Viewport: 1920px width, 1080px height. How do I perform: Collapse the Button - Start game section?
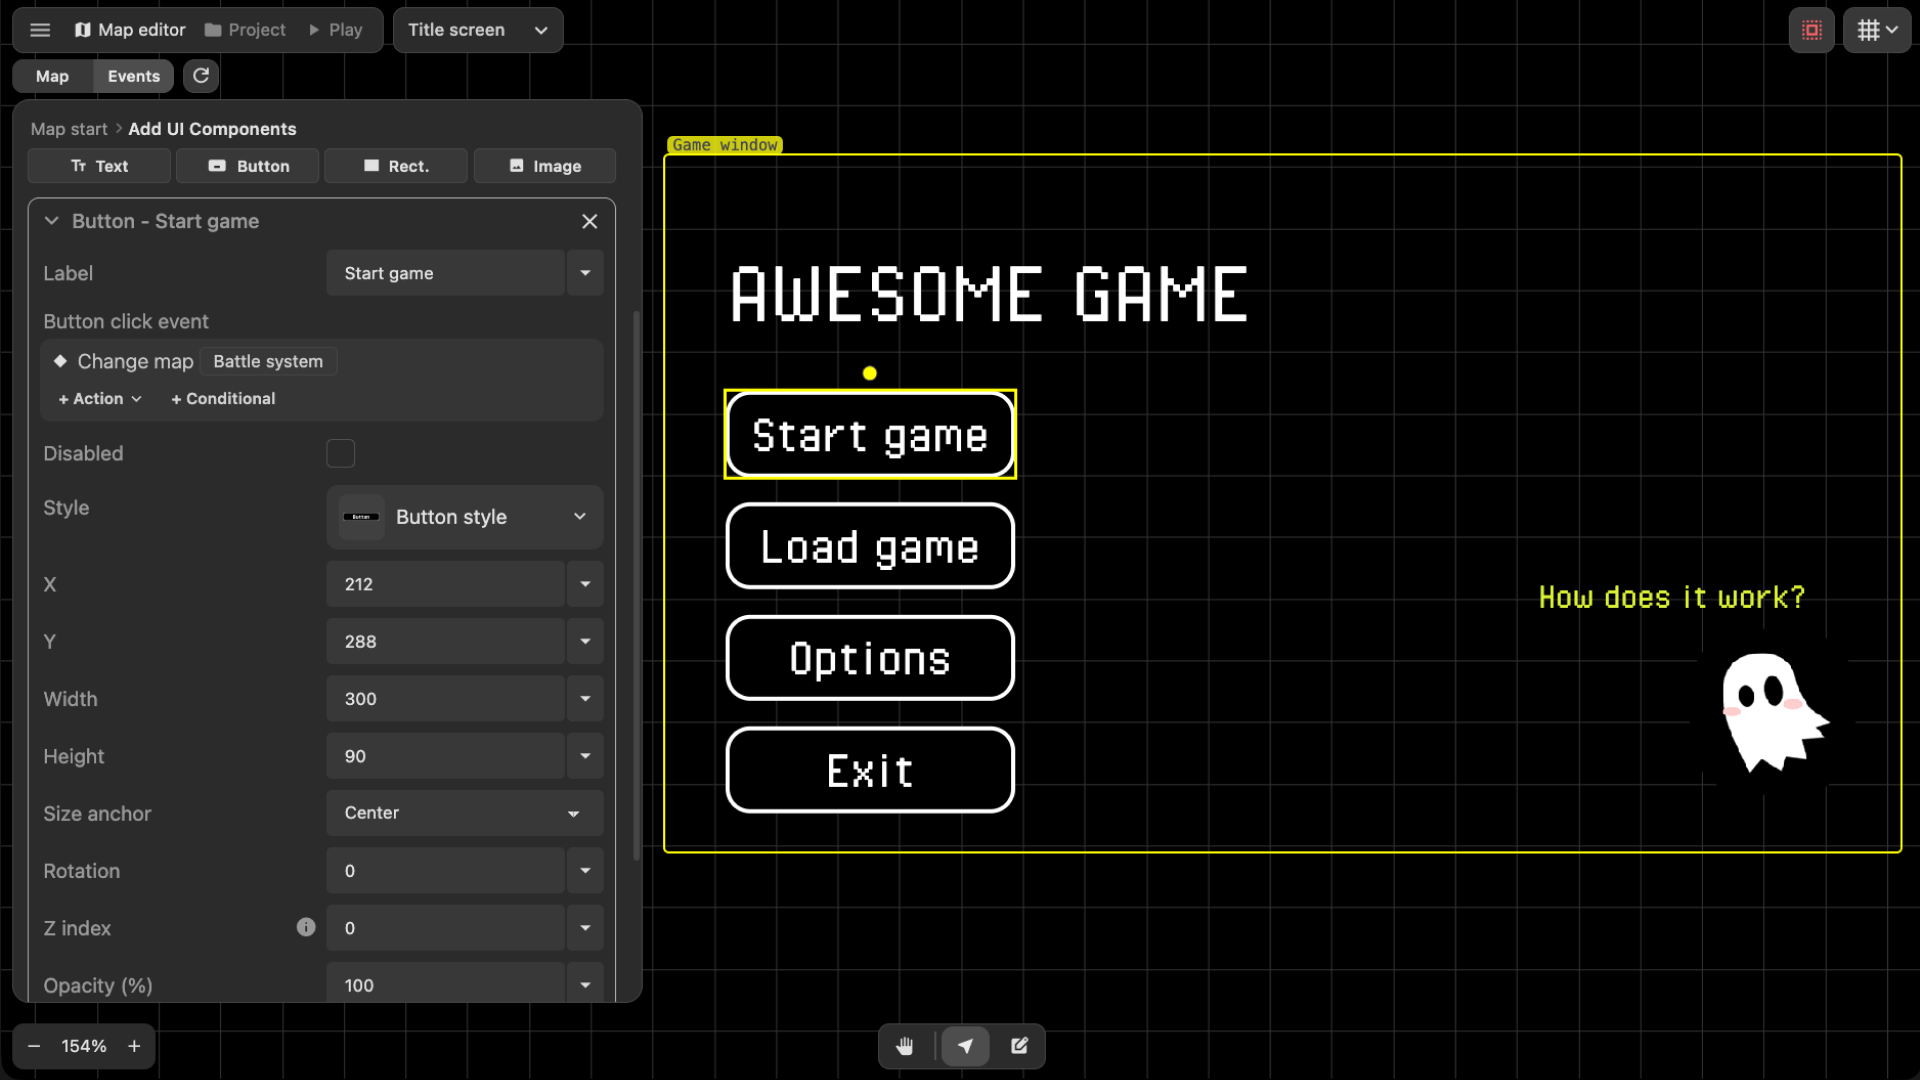point(51,221)
